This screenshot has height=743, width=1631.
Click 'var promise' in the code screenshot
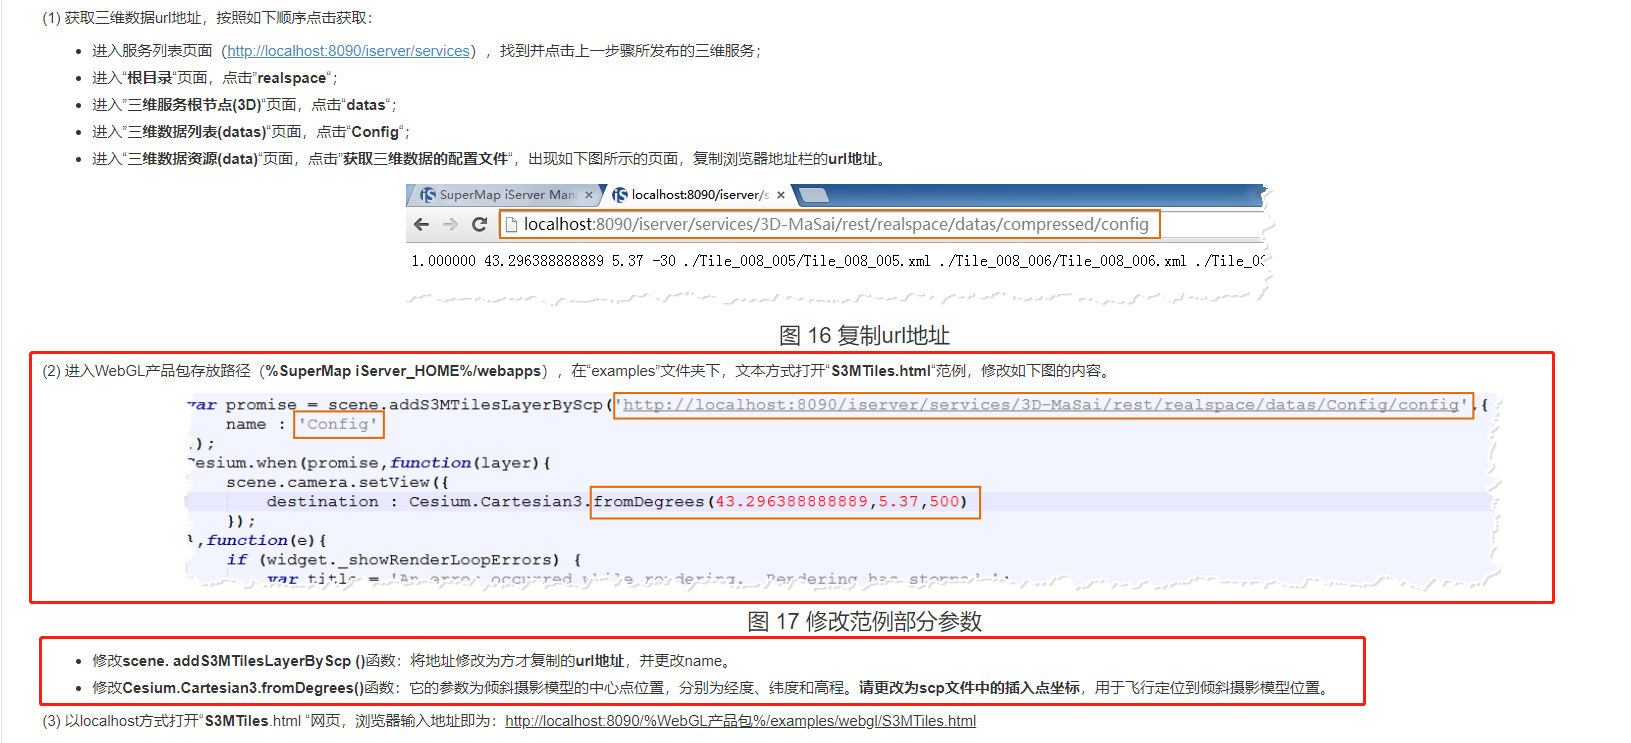[x=243, y=405]
